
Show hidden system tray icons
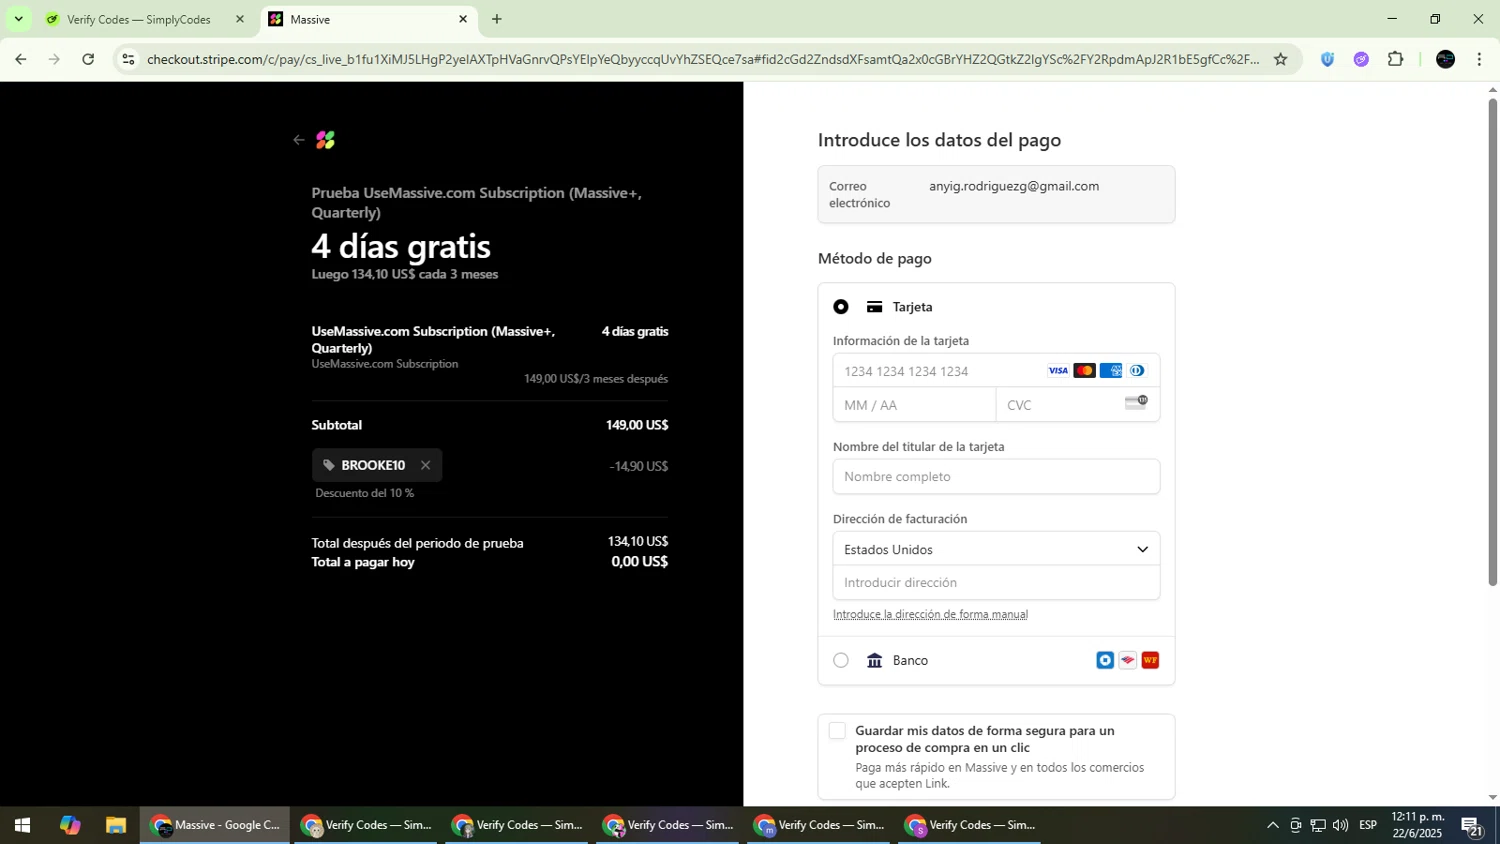tap(1272, 826)
